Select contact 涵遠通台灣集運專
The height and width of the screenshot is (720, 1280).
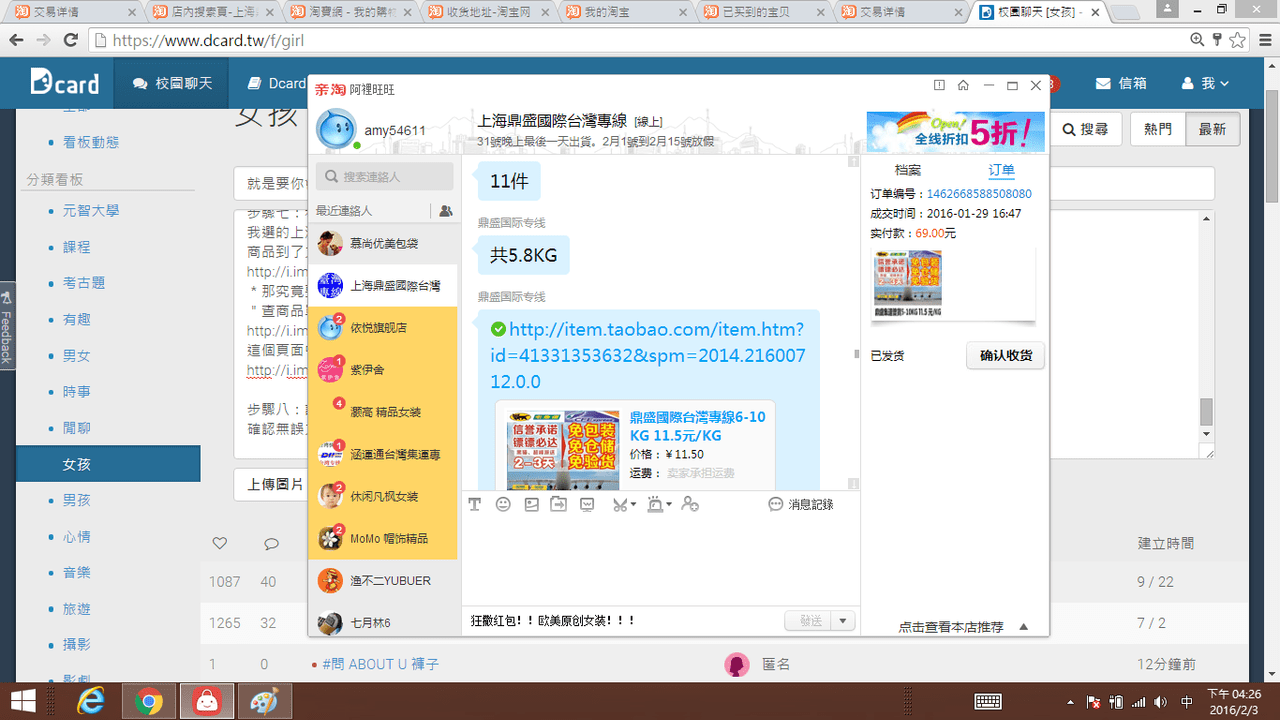(x=383, y=454)
